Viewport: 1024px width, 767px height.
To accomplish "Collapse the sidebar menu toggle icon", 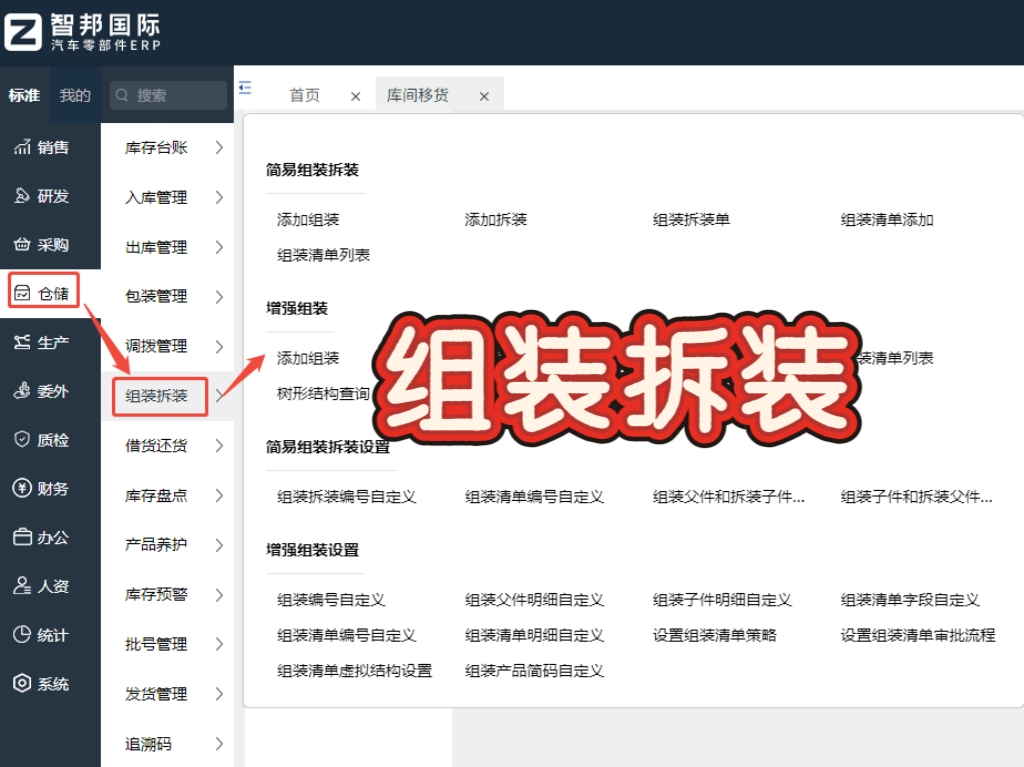I will (245, 88).
